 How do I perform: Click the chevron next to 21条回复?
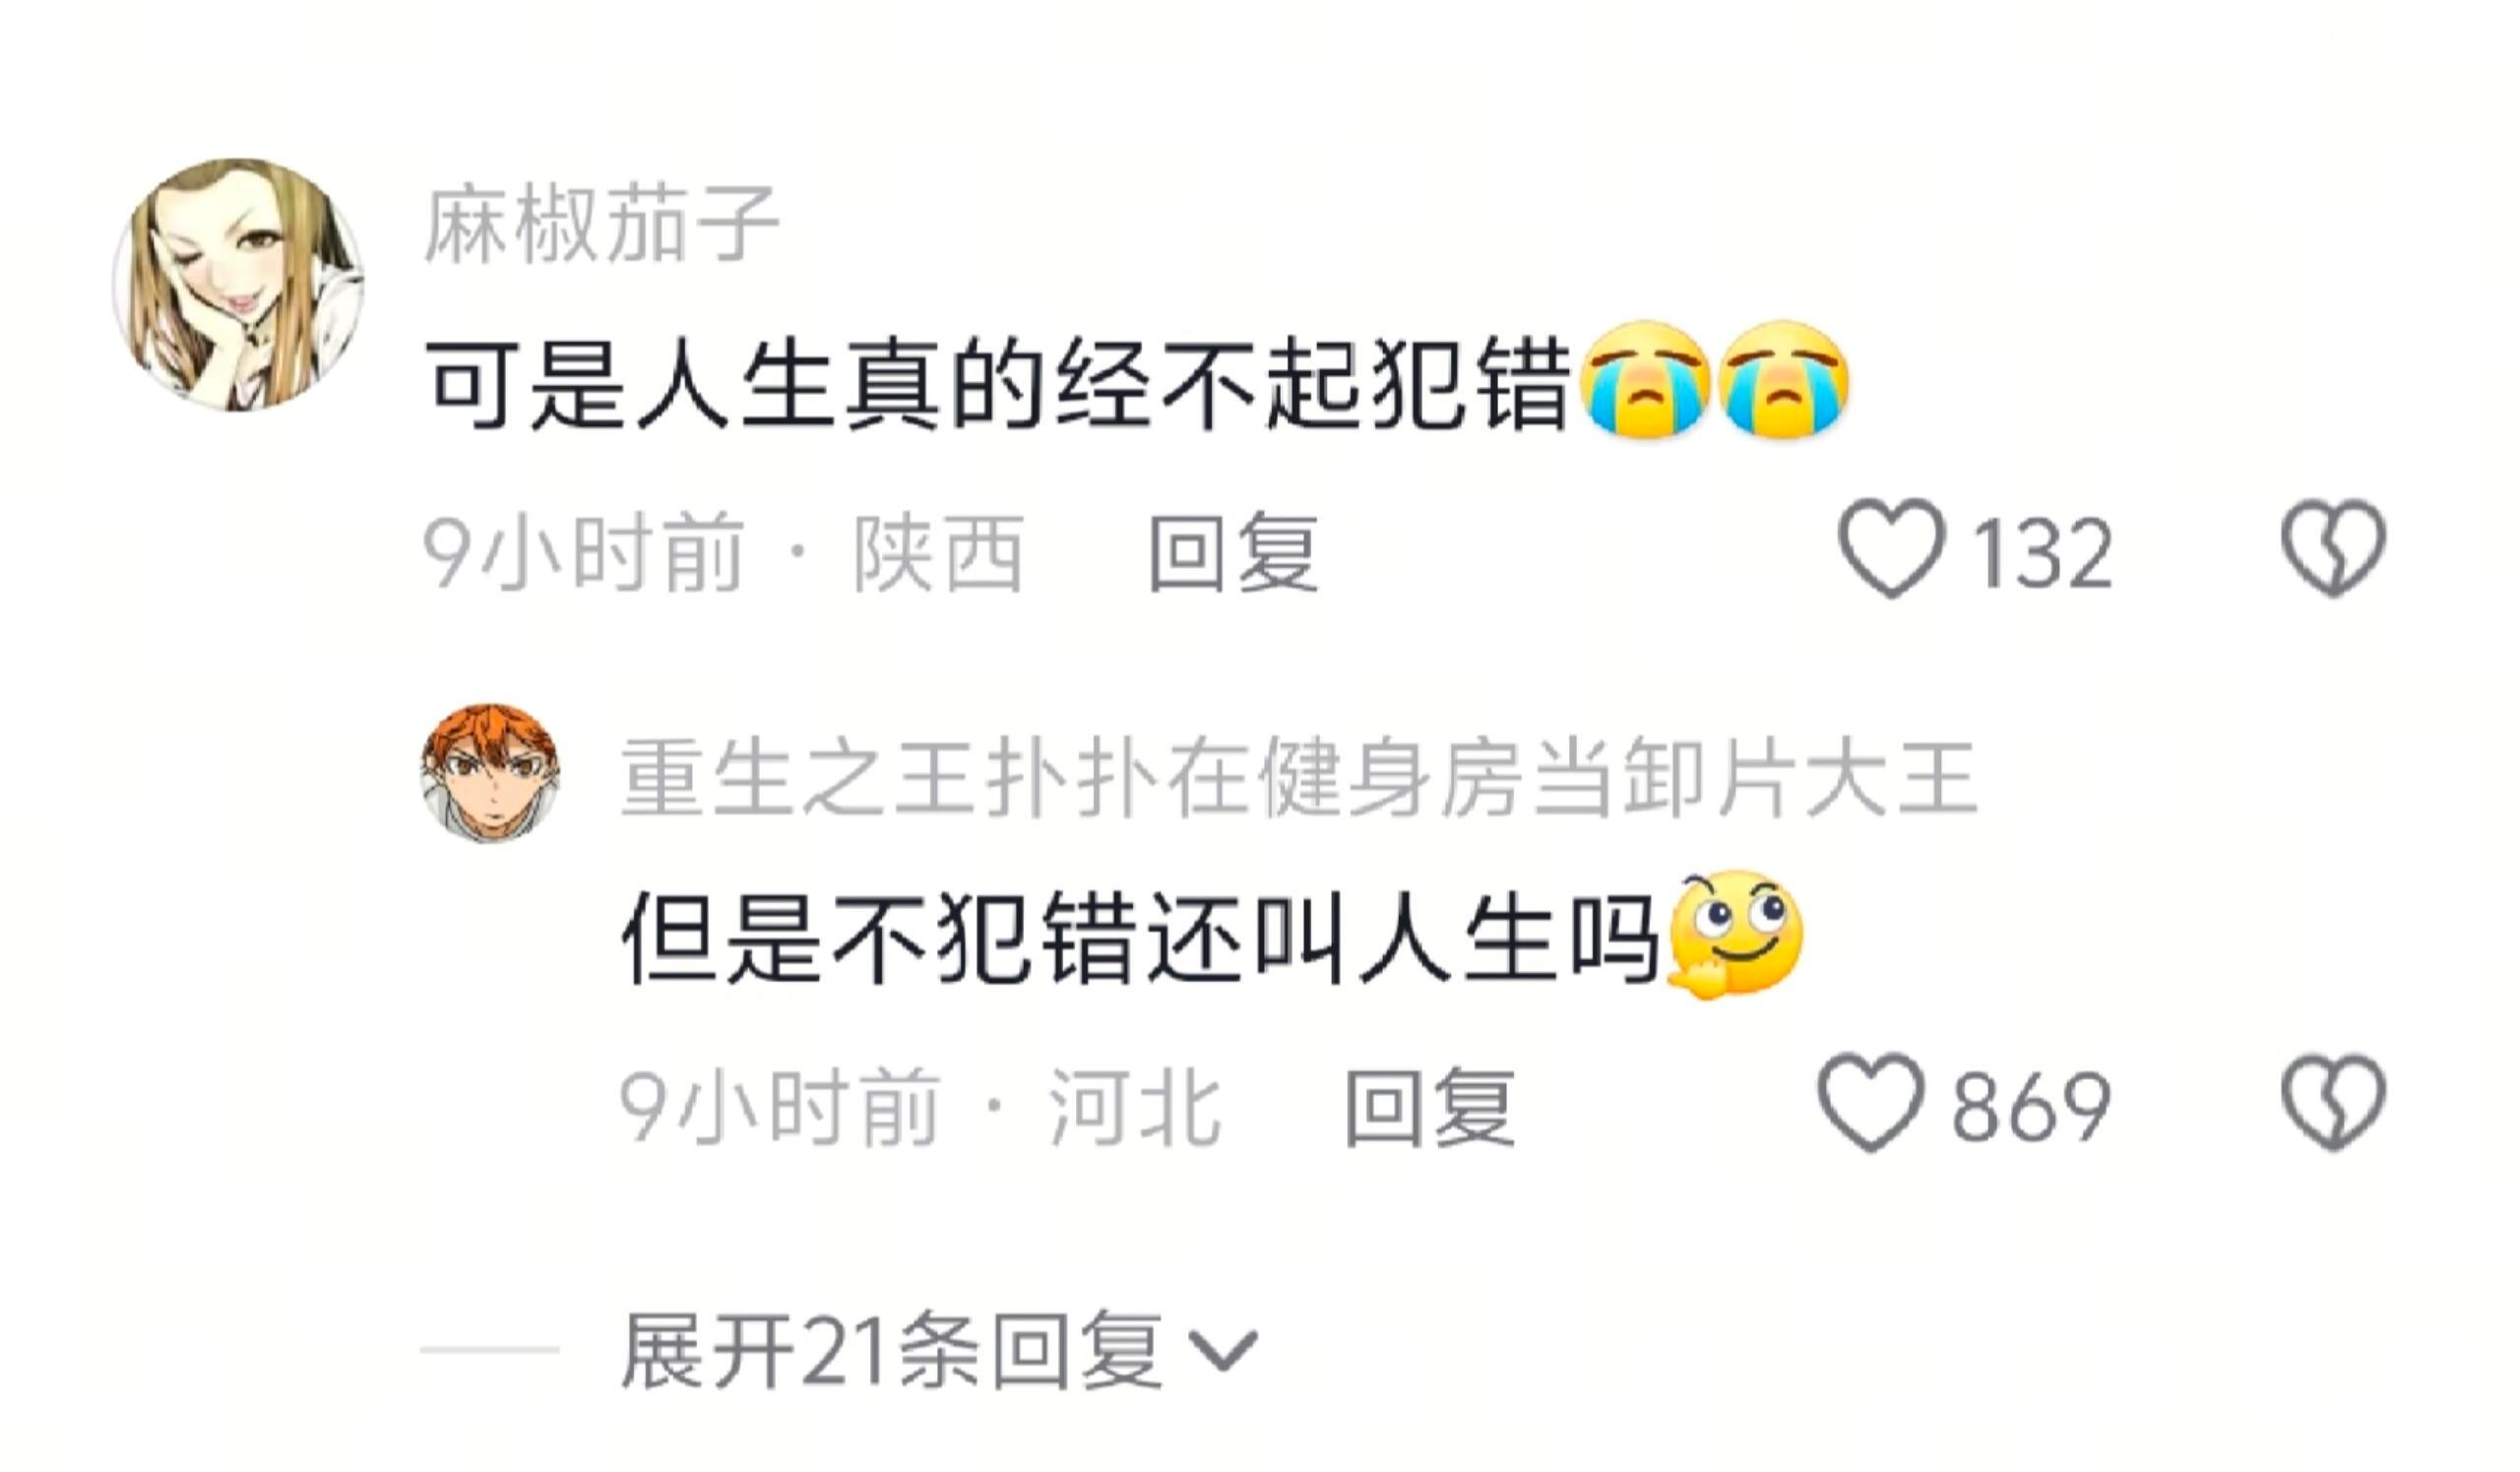[x=1220, y=1353]
